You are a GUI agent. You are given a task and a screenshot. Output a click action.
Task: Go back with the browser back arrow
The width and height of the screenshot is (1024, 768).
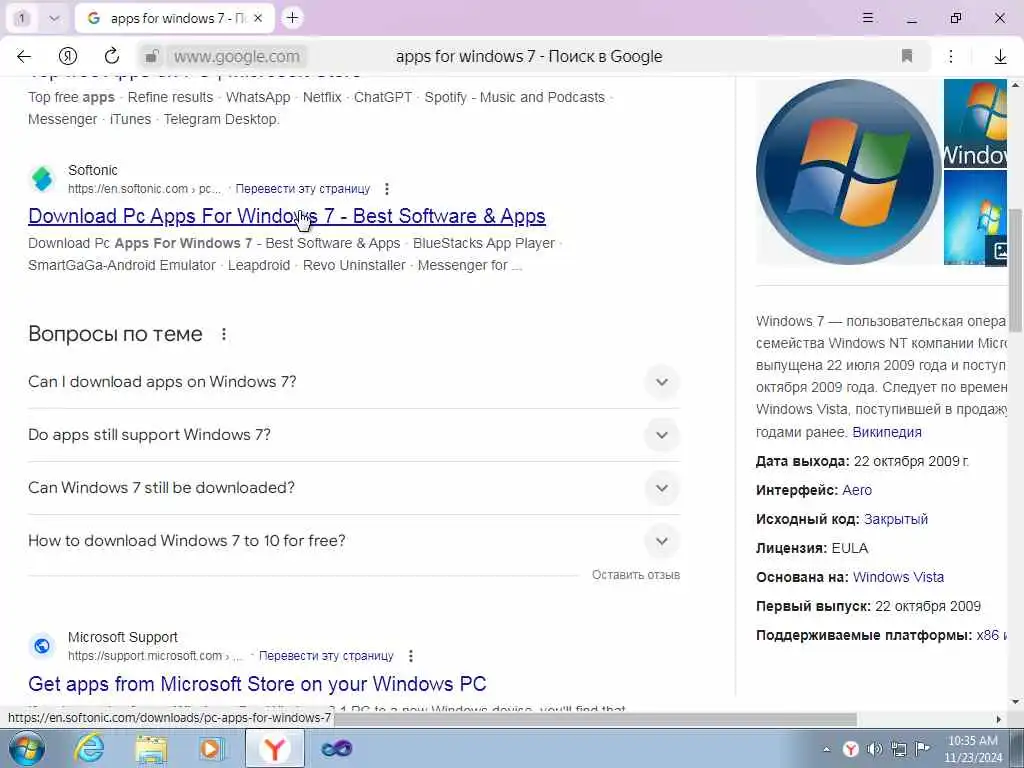[x=24, y=56]
